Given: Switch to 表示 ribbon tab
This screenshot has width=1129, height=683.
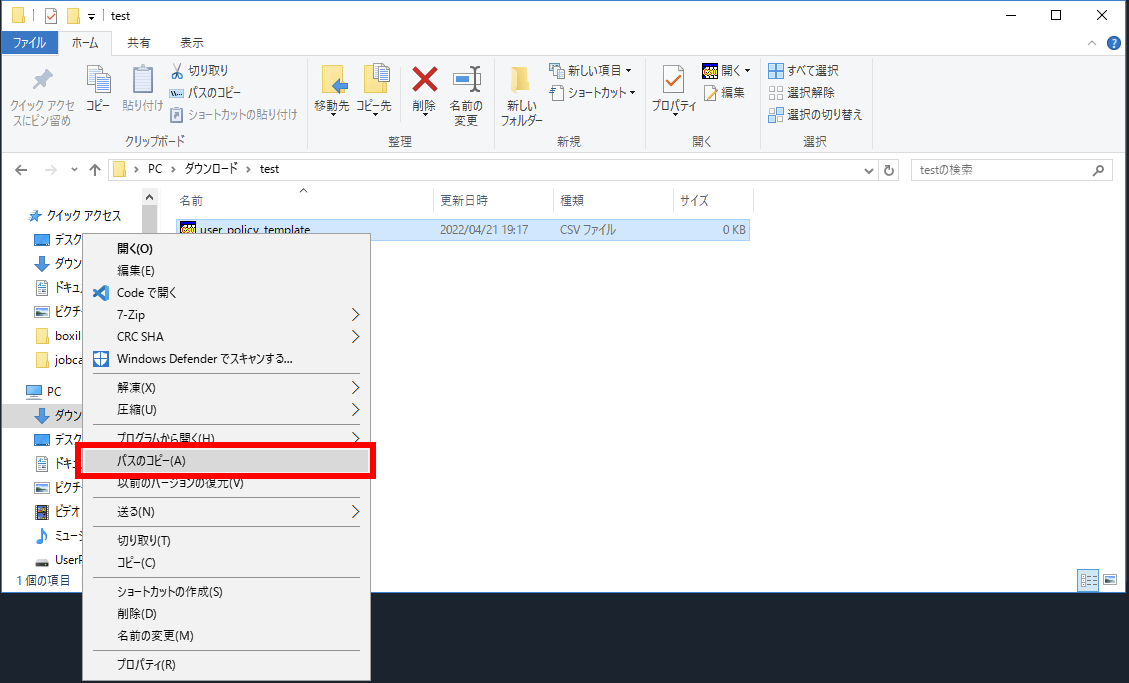Looking at the screenshot, I should click(x=192, y=43).
